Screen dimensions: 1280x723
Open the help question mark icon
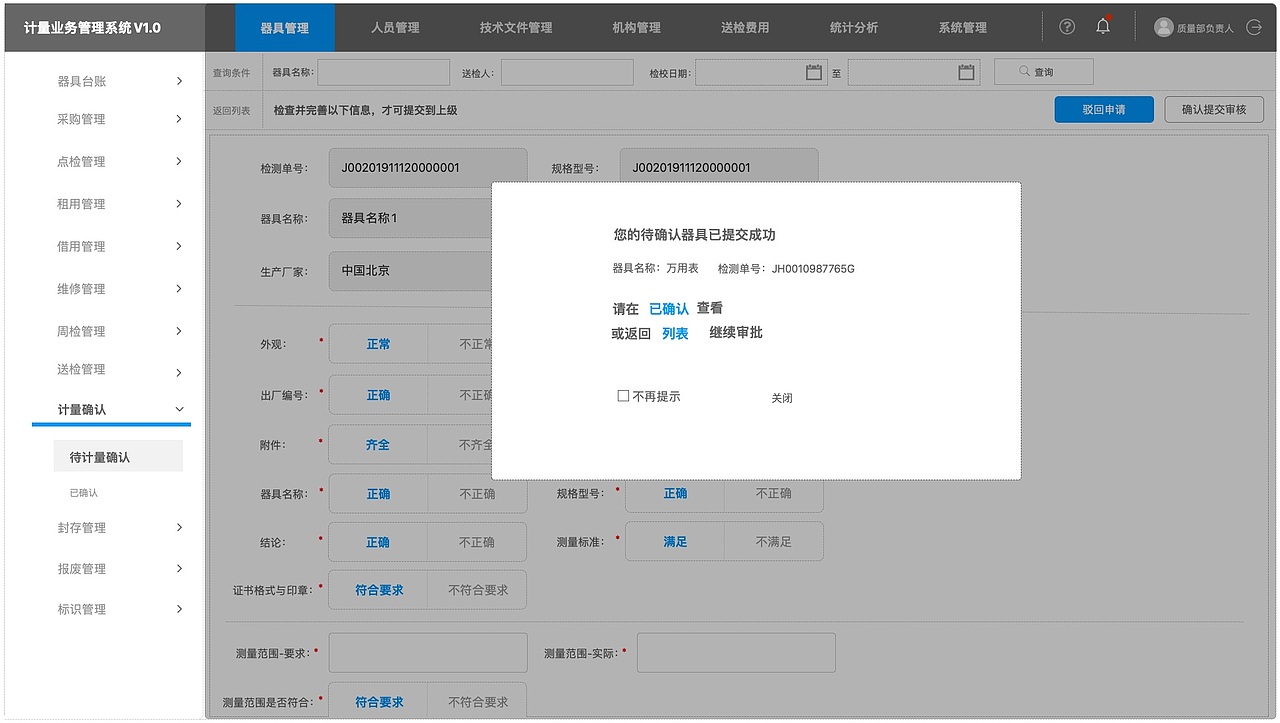(x=1066, y=27)
